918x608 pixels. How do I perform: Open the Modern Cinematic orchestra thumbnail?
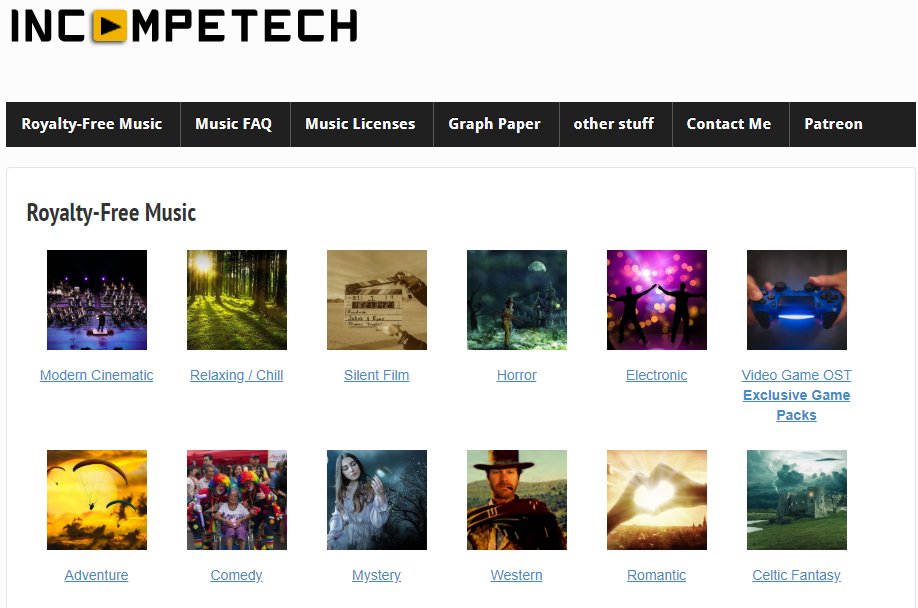point(97,300)
